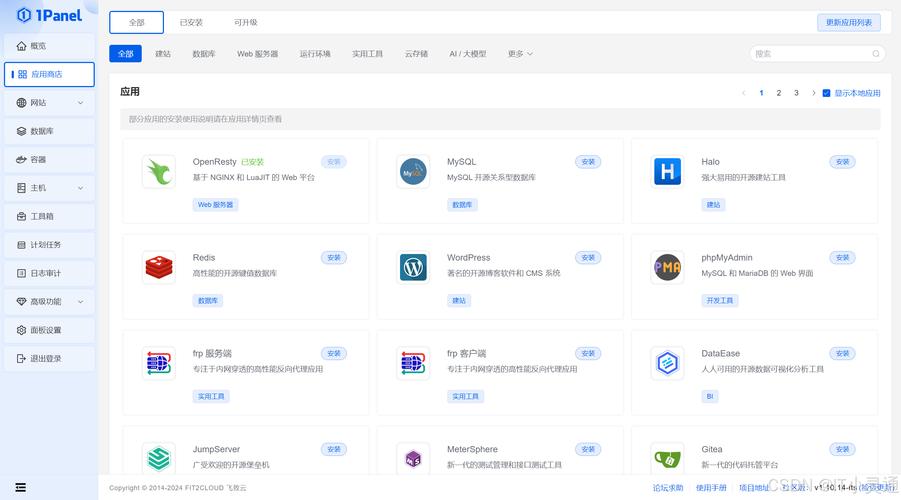Image resolution: width=901 pixels, height=500 pixels.
Task: Toggle the 显示本地应用 checkbox
Action: click(826, 93)
